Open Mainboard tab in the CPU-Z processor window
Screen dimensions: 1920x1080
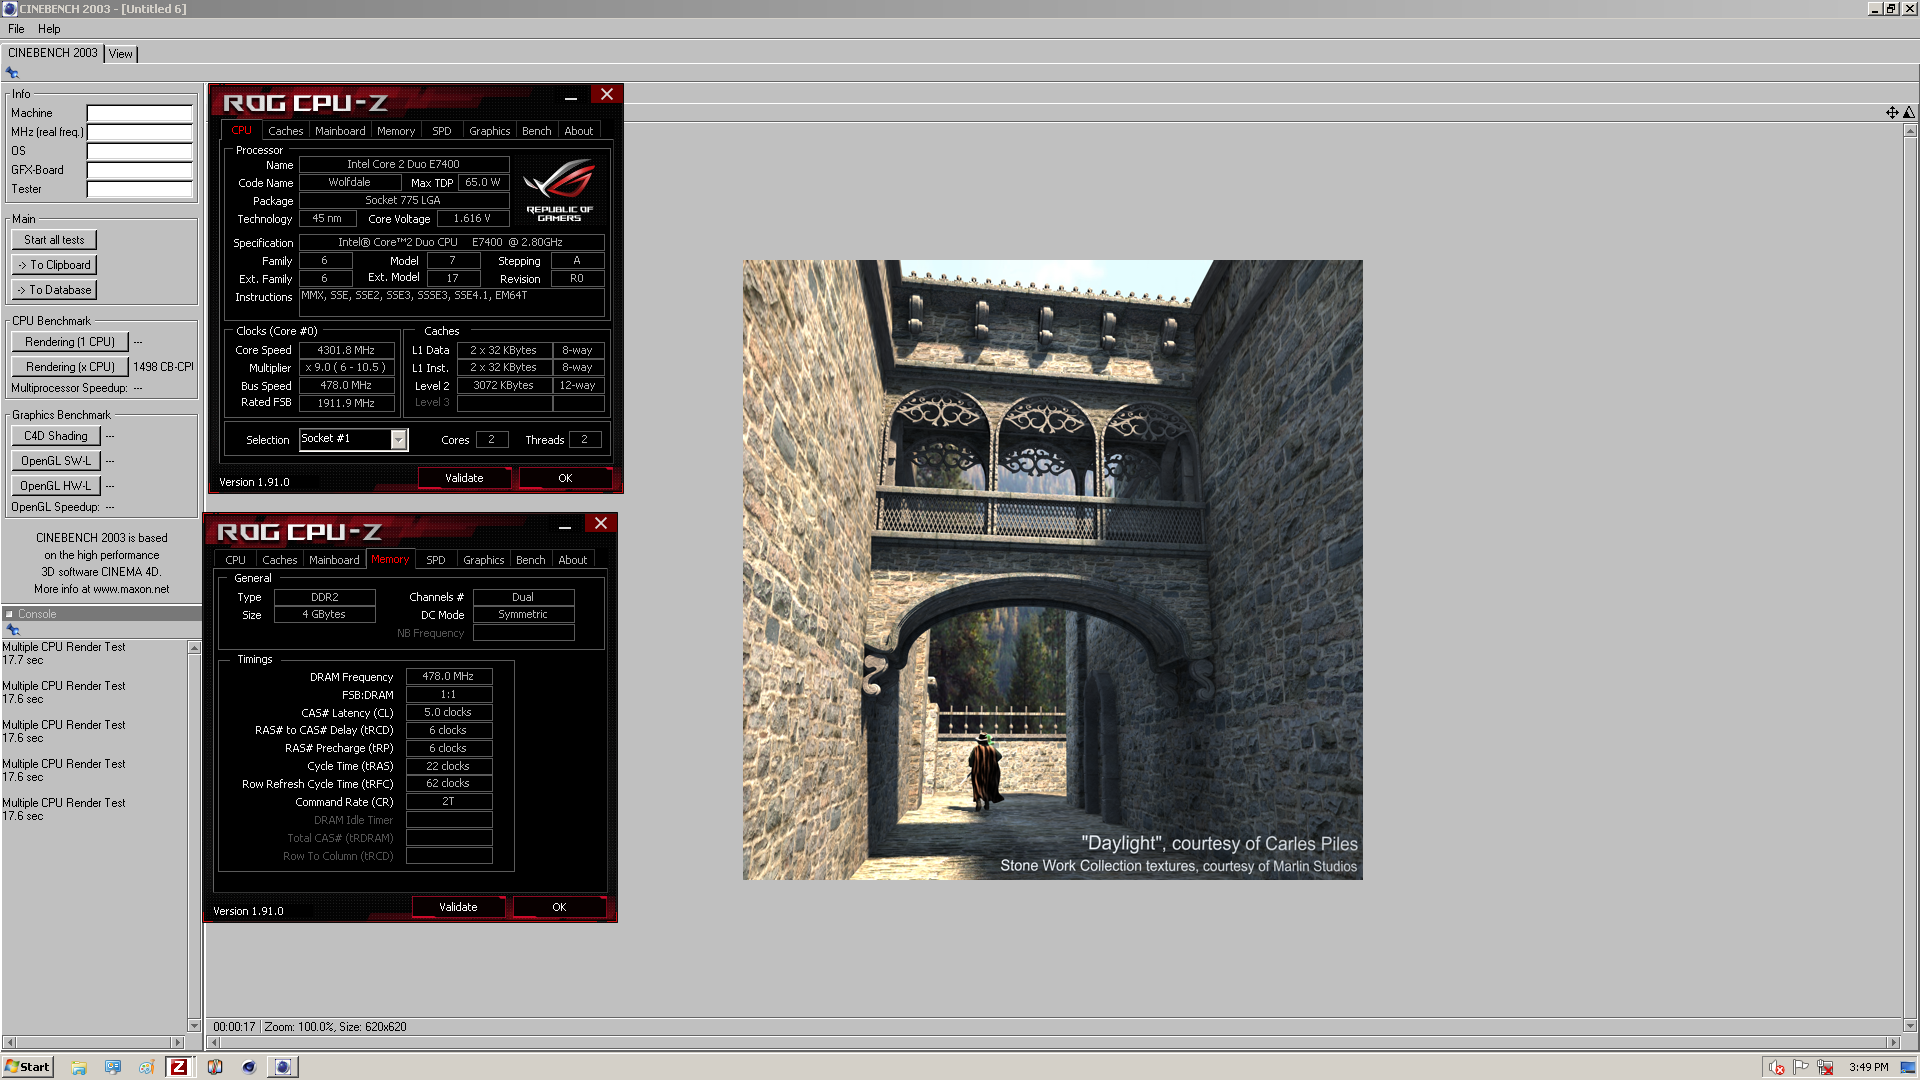pyautogui.click(x=340, y=131)
